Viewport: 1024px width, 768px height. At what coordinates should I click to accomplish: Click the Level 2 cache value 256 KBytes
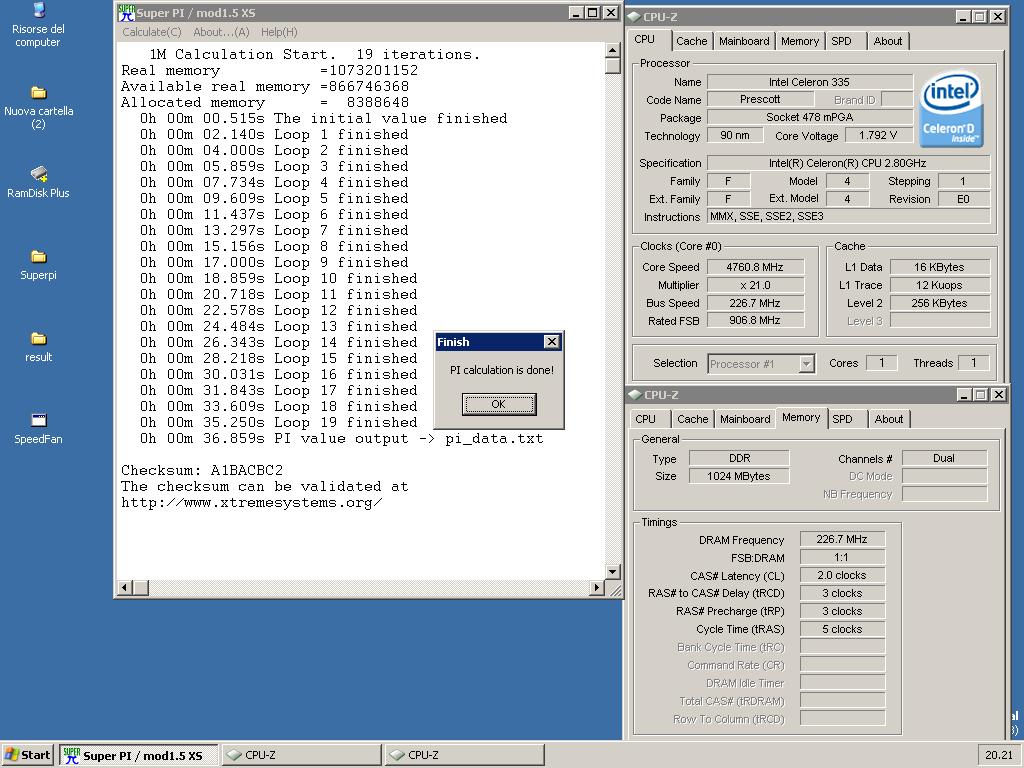tap(939, 303)
